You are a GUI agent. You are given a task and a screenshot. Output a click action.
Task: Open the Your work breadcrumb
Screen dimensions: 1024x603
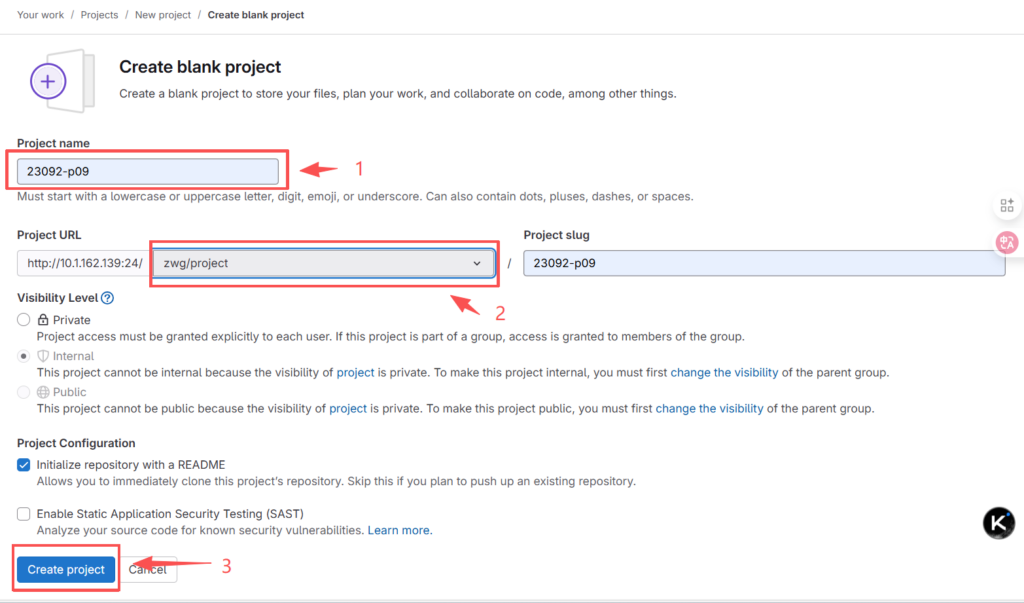[x=41, y=15]
